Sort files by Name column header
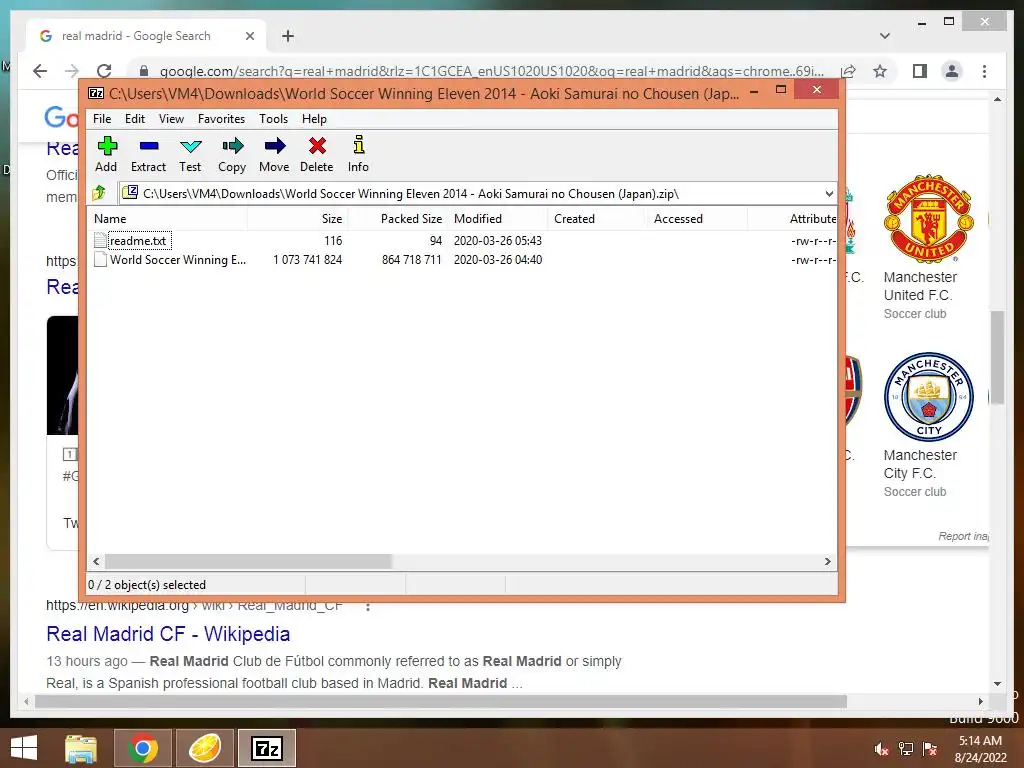1024x768 pixels. pyautogui.click(x=167, y=219)
